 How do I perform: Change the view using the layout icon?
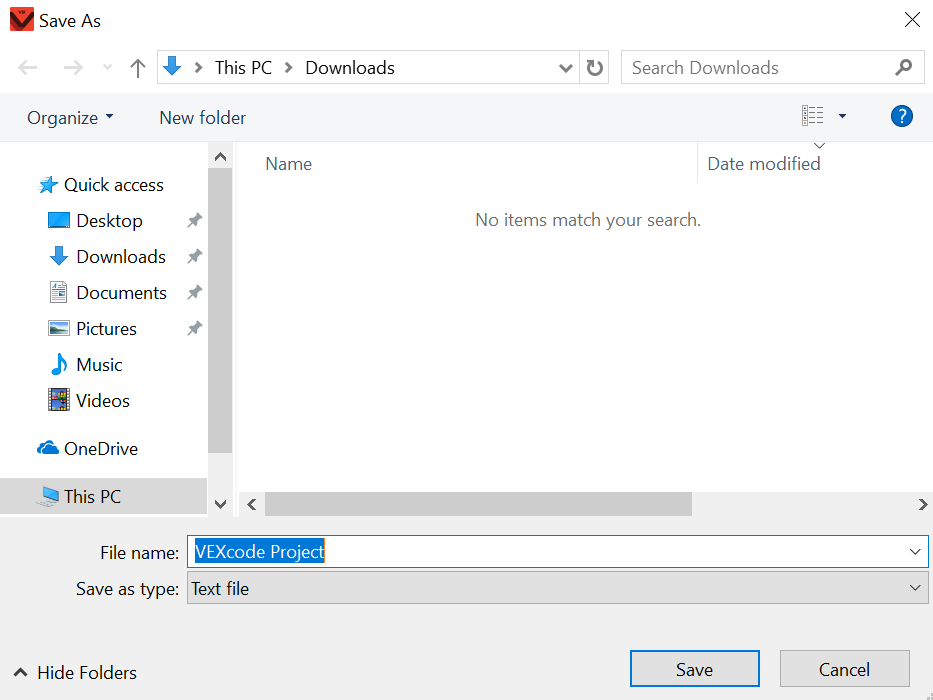click(x=813, y=115)
